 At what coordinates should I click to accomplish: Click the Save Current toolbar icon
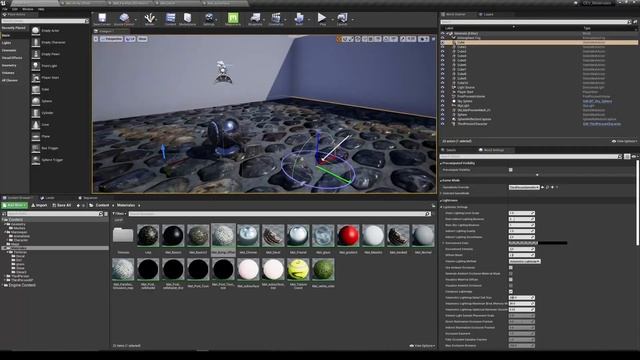(102, 19)
